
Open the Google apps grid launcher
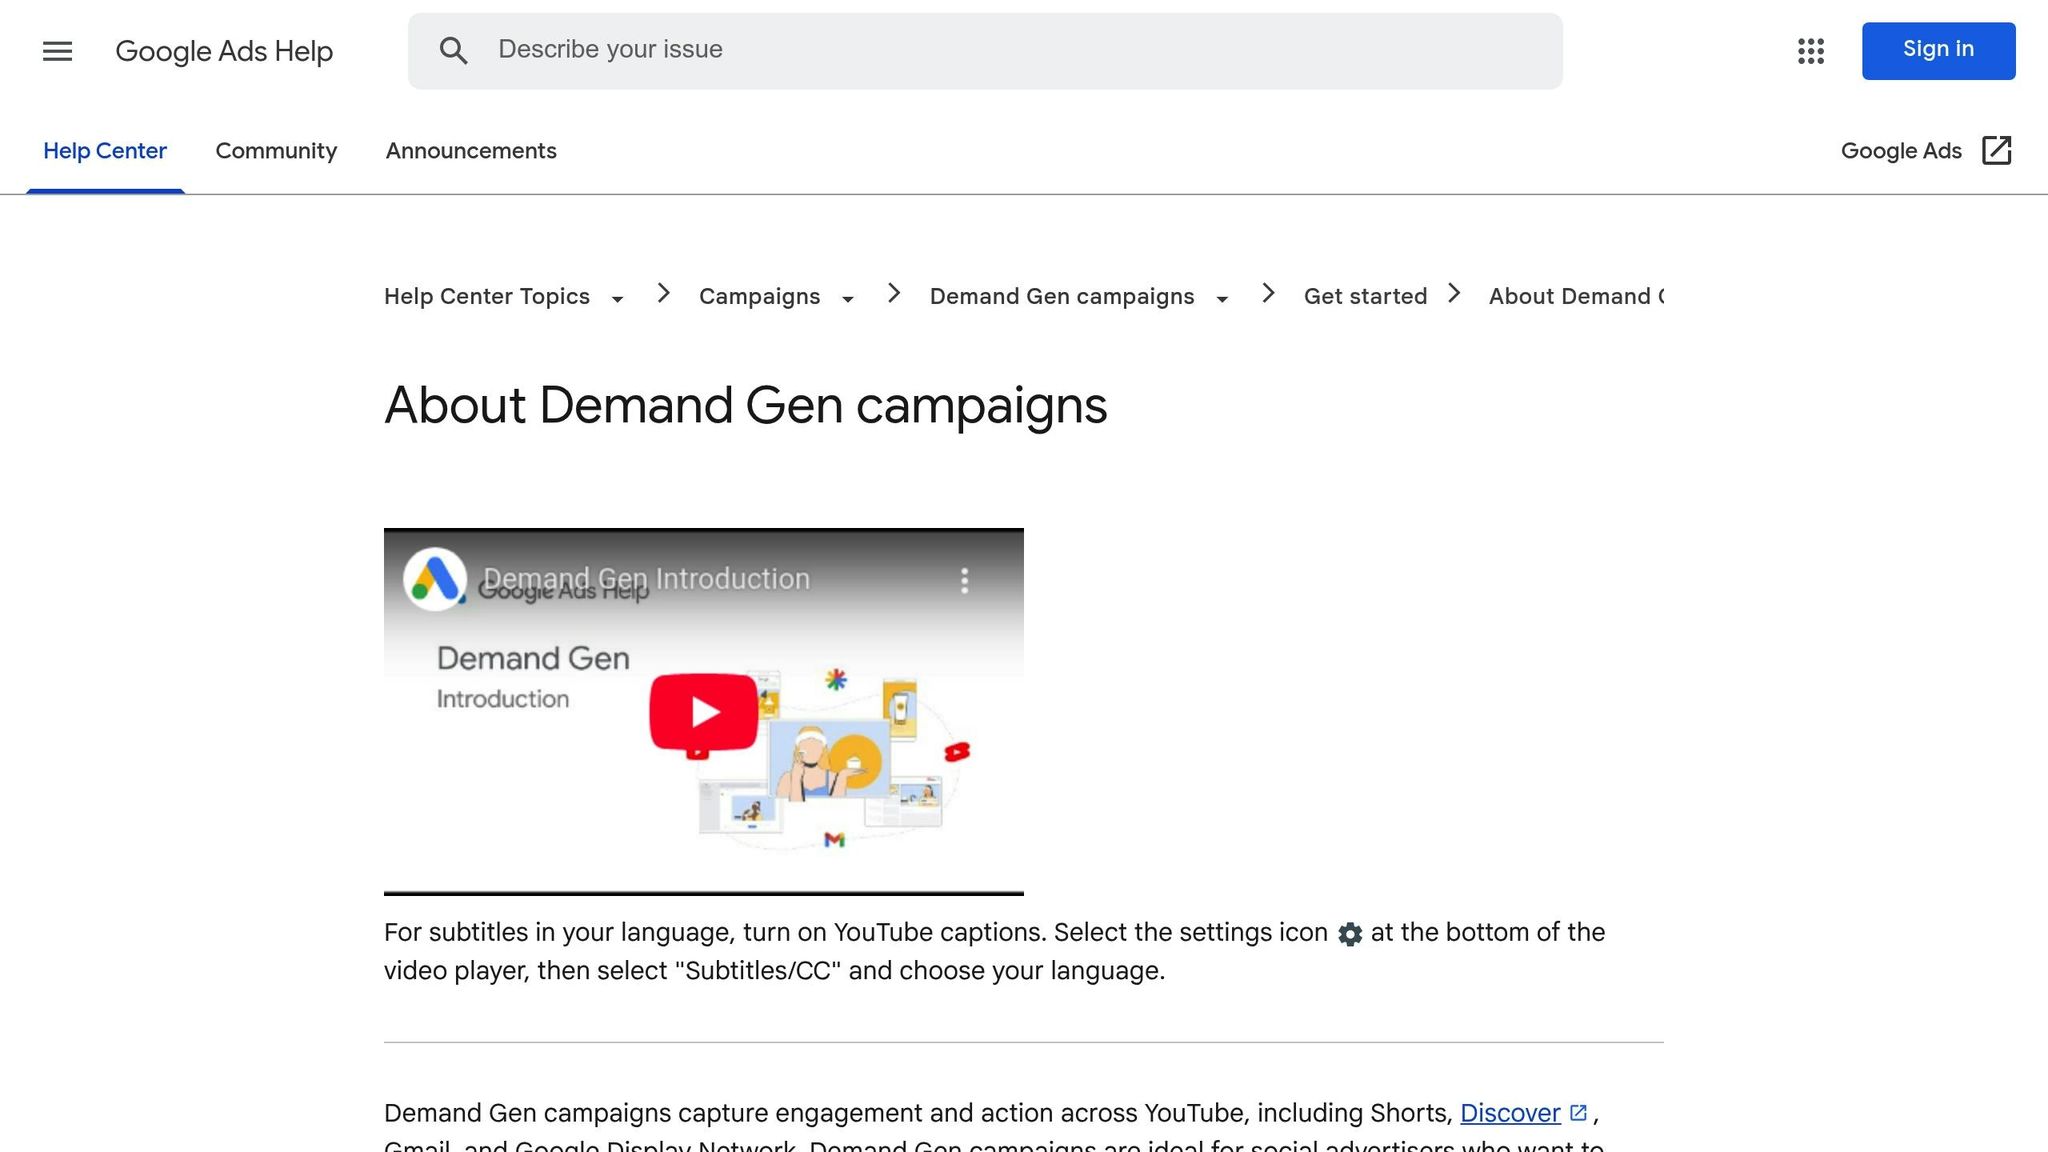tap(1810, 51)
